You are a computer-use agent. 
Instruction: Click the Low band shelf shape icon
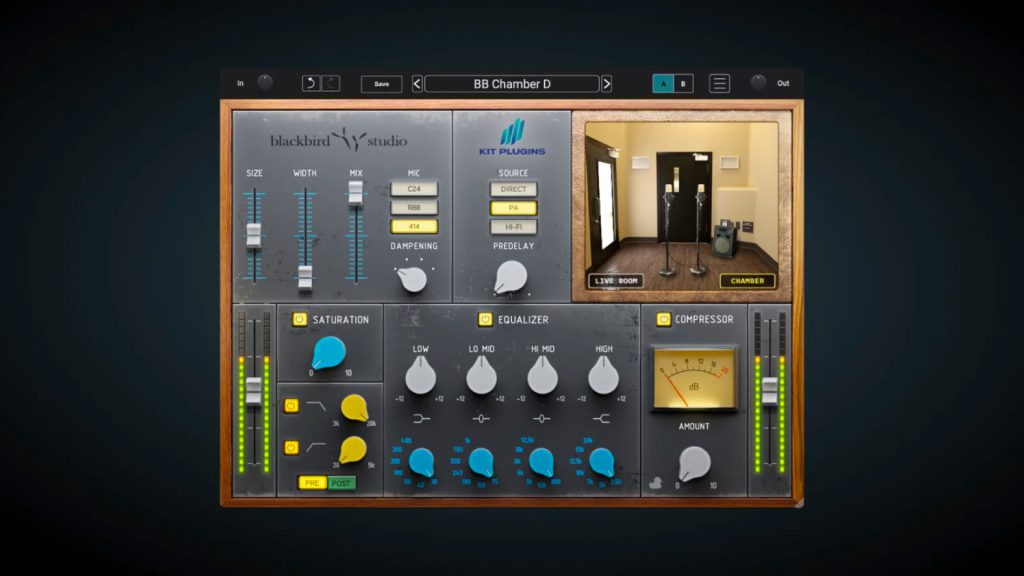pyautogui.click(x=421, y=419)
